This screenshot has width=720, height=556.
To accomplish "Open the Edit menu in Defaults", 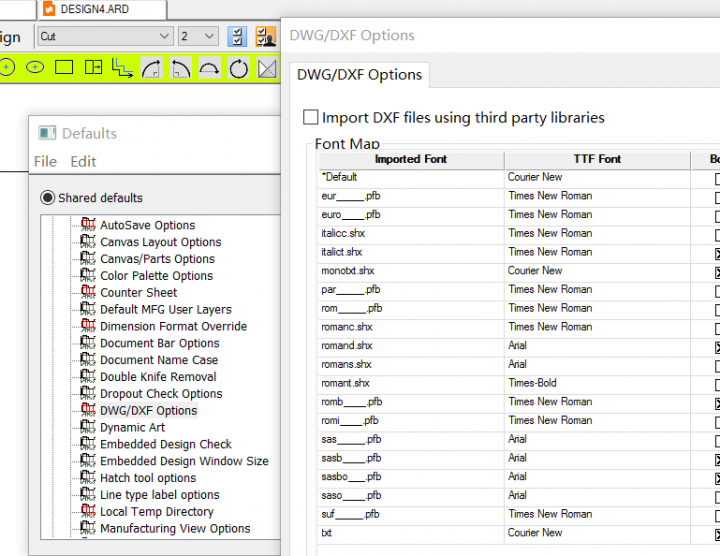I will point(83,161).
